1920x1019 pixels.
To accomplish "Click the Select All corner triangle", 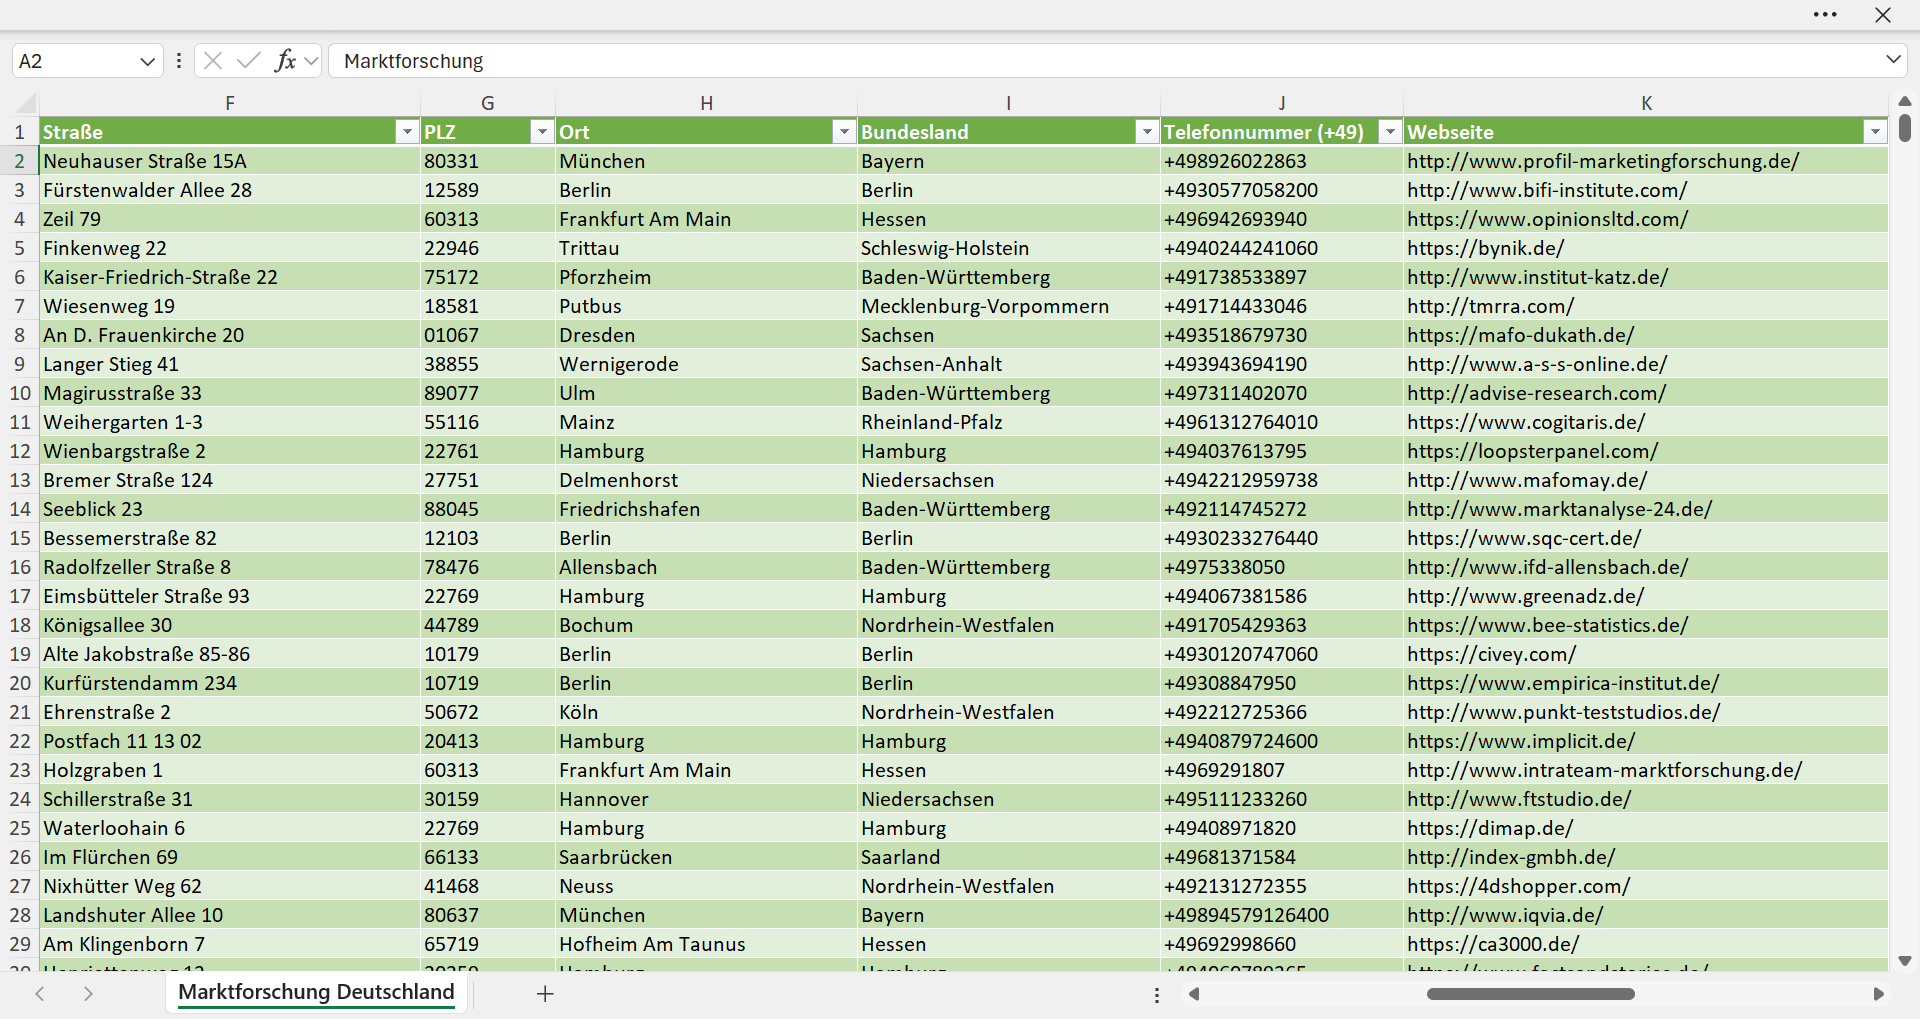I will (26, 103).
